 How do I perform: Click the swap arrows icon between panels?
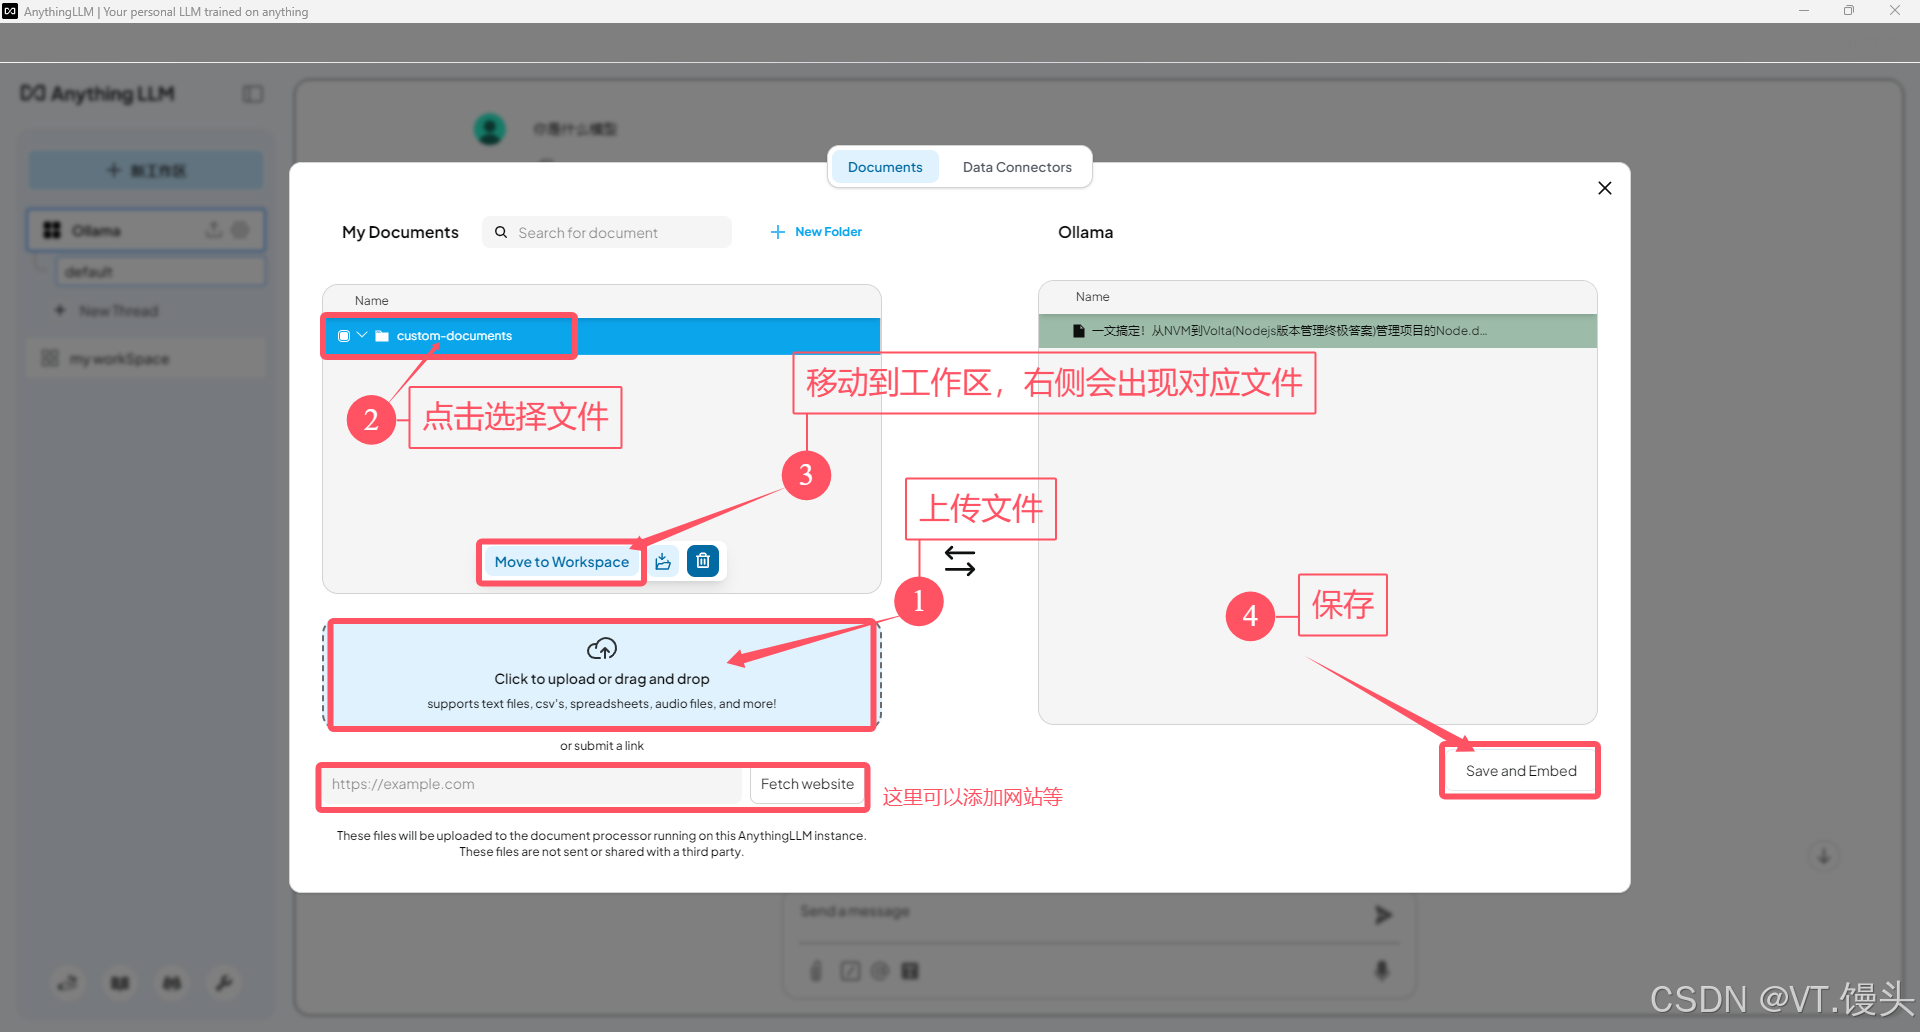(960, 561)
